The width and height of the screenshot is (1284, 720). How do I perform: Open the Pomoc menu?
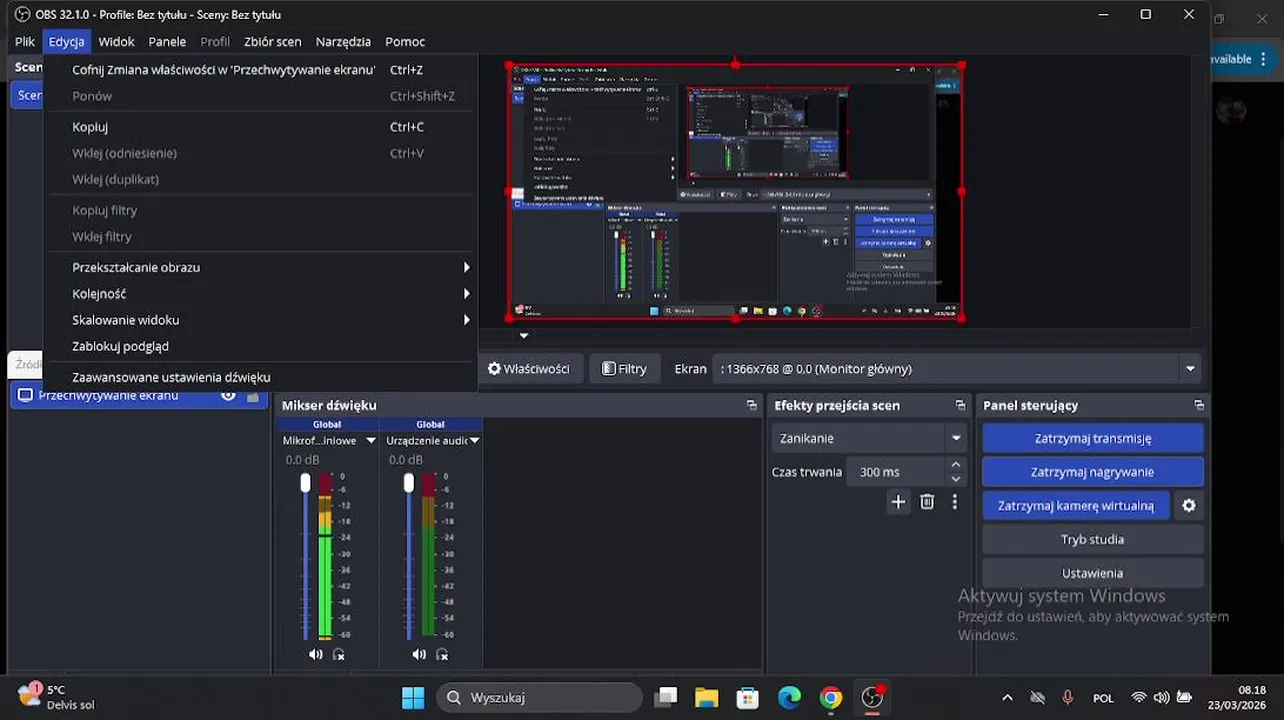[405, 41]
